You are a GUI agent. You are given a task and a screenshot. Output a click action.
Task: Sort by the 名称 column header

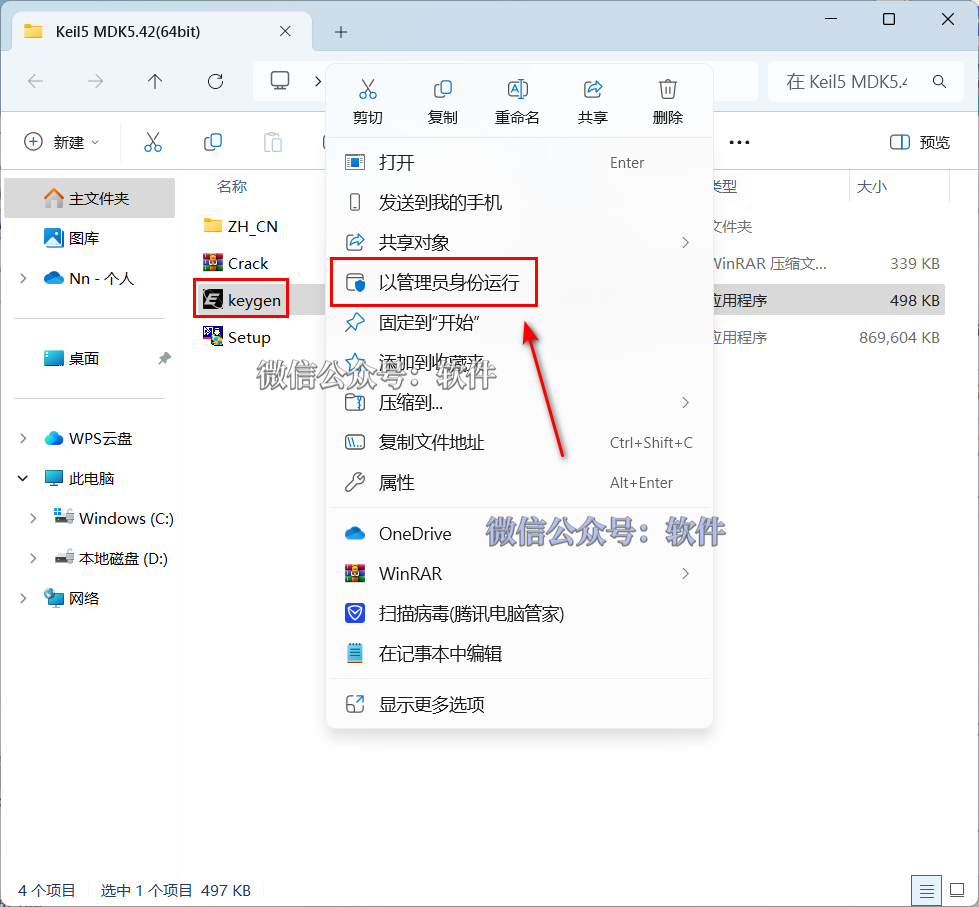tap(232, 187)
